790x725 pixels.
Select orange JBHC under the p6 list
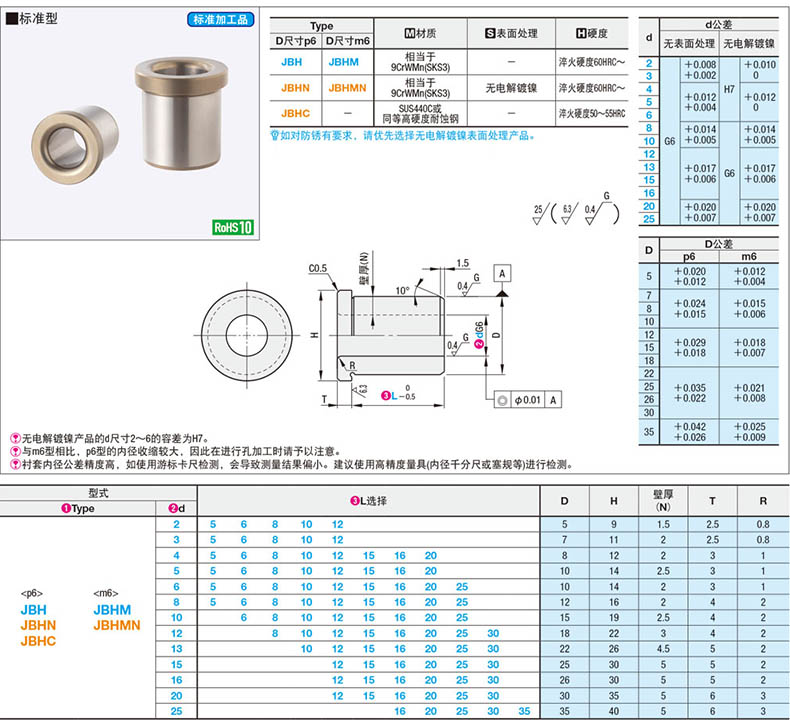pyautogui.click(x=38, y=641)
